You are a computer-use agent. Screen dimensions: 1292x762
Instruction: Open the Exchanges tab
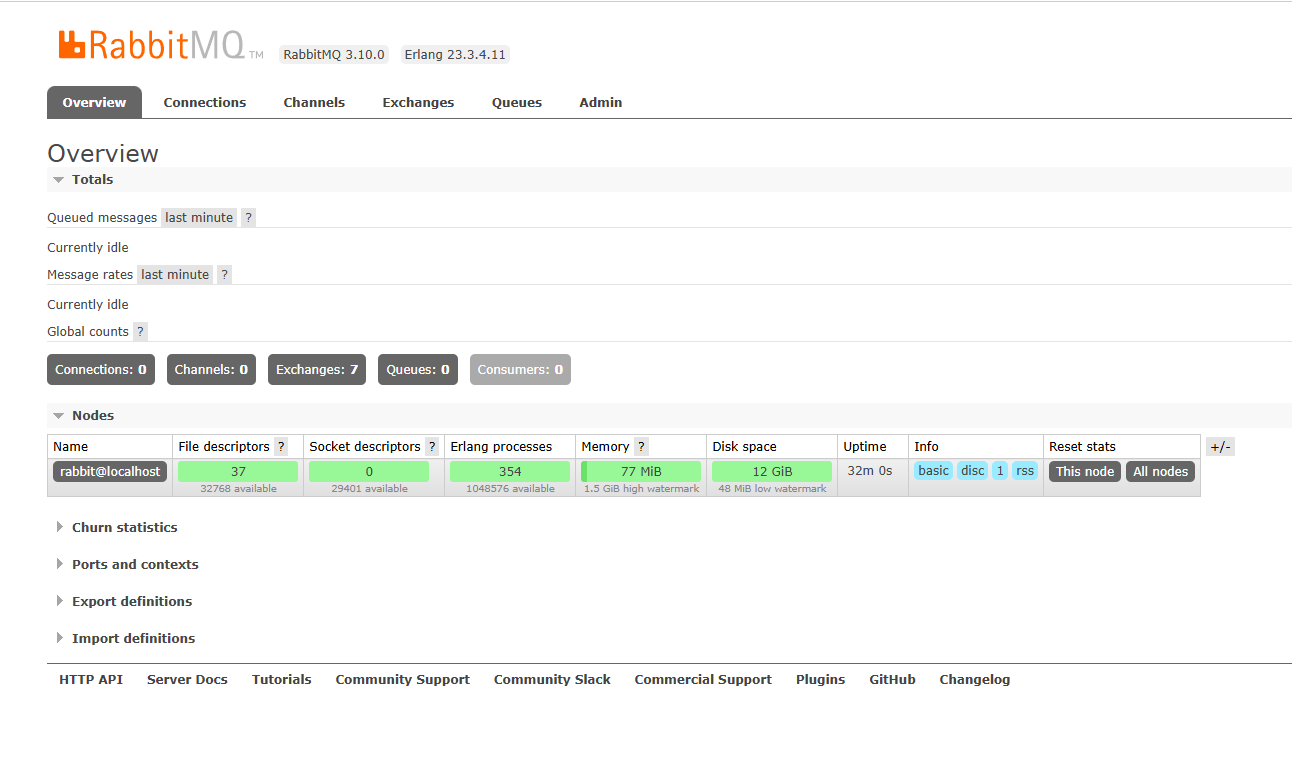[x=418, y=102]
